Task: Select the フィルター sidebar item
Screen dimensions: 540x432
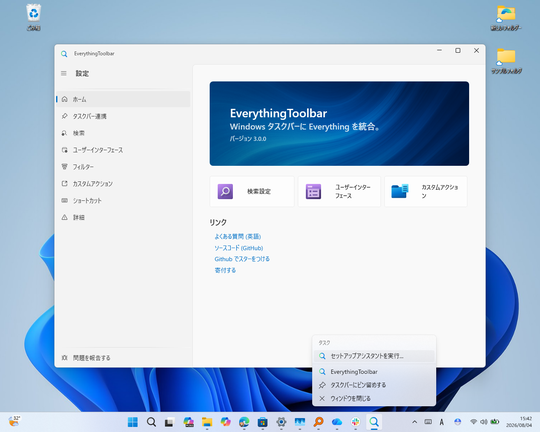Action: point(123,167)
